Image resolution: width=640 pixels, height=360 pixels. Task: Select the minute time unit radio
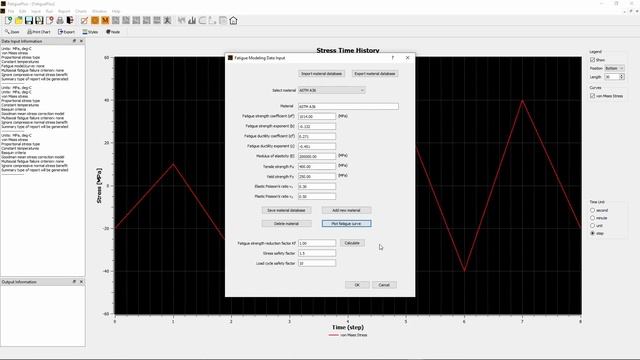(x=592, y=218)
